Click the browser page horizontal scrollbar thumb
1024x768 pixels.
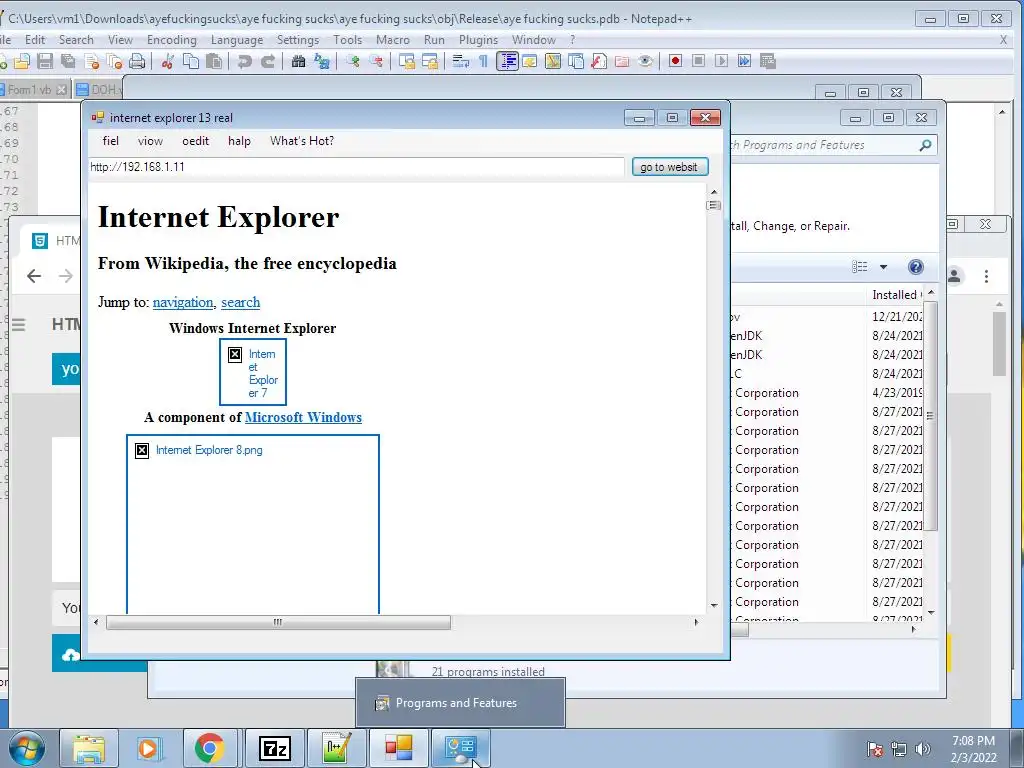(278, 622)
